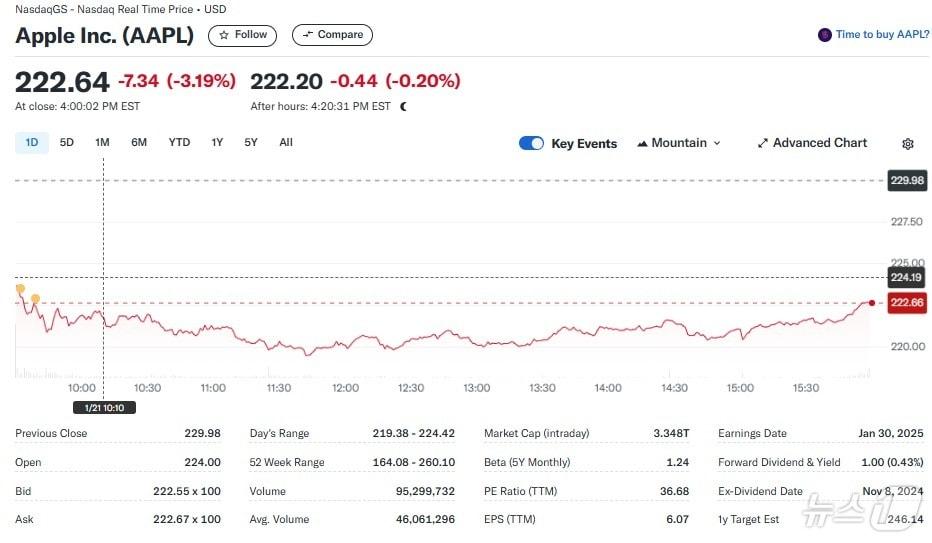Select the 1M chart range

click(x=102, y=142)
